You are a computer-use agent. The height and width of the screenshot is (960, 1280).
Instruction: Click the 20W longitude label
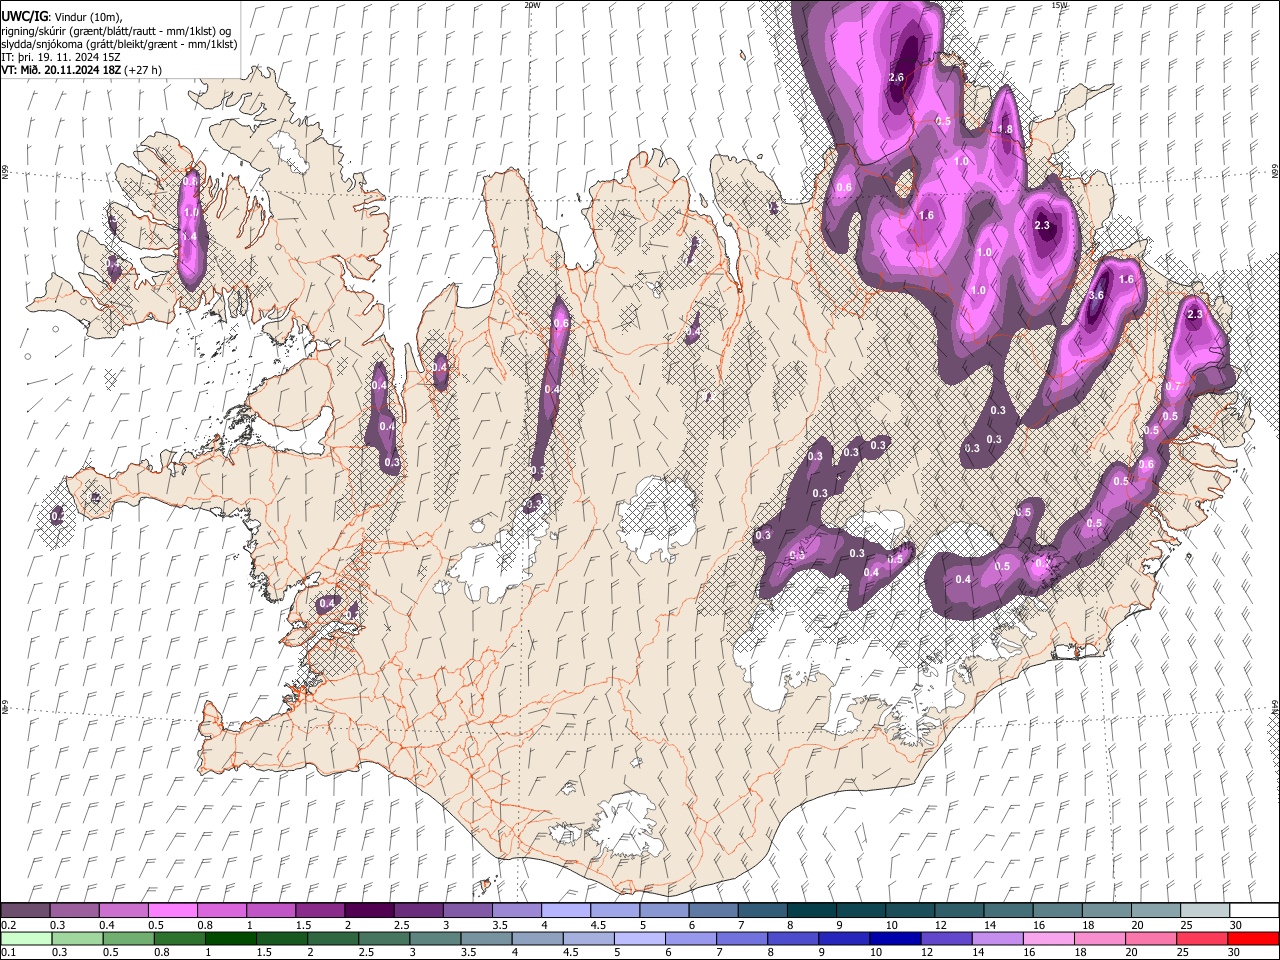[532, 5]
